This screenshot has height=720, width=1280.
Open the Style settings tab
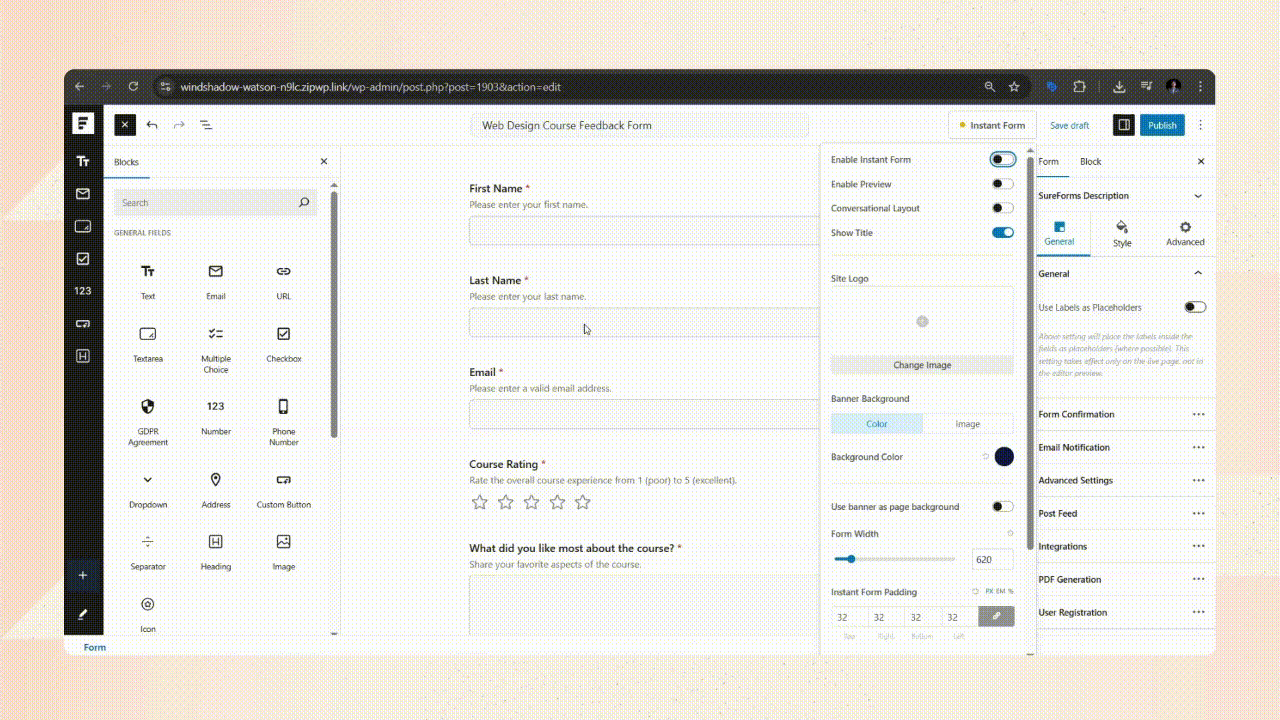(x=1122, y=234)
